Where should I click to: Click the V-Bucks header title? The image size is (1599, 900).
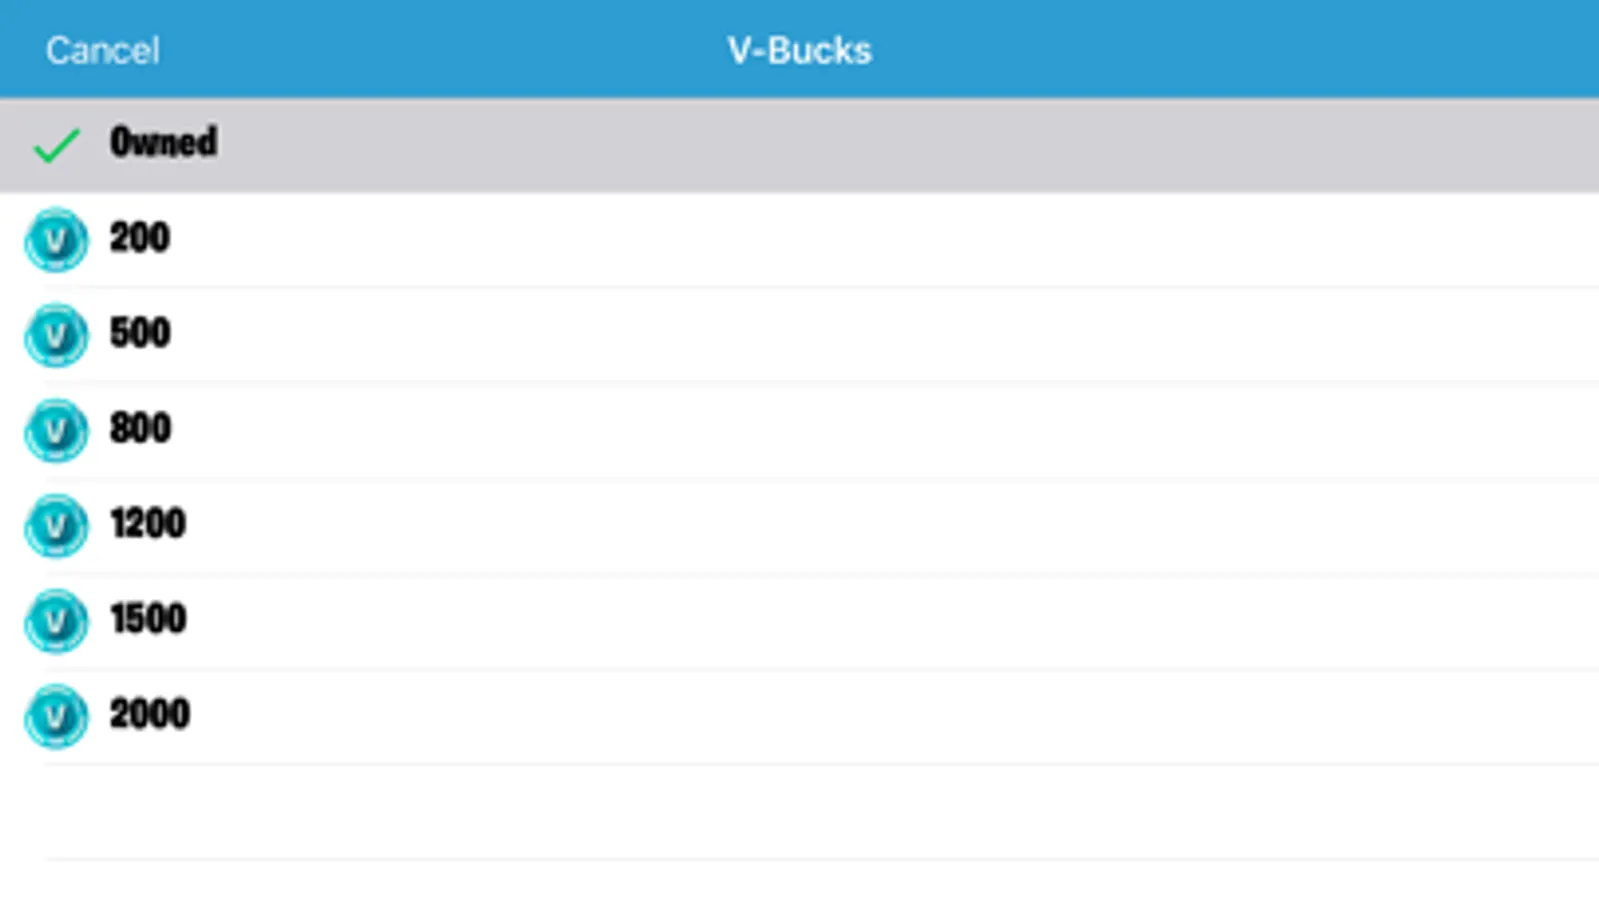coord(799,50)
